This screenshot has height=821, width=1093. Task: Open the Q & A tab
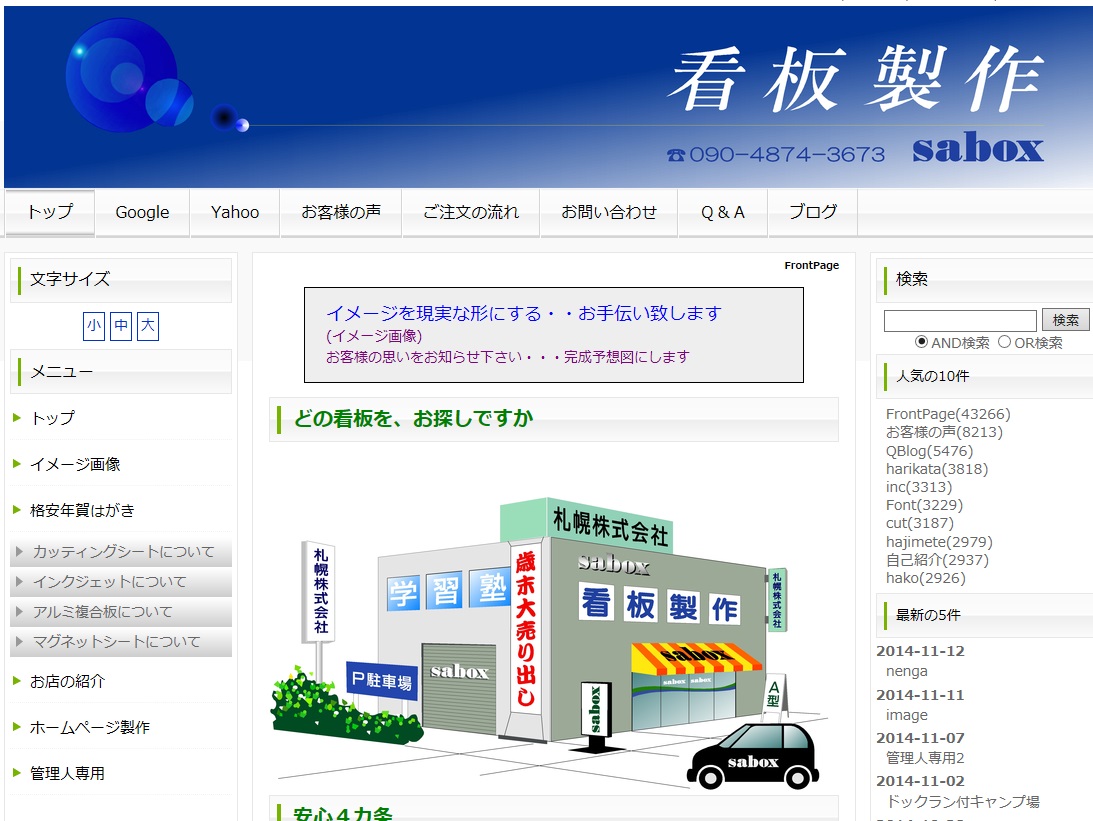click(x=723, y=212)
